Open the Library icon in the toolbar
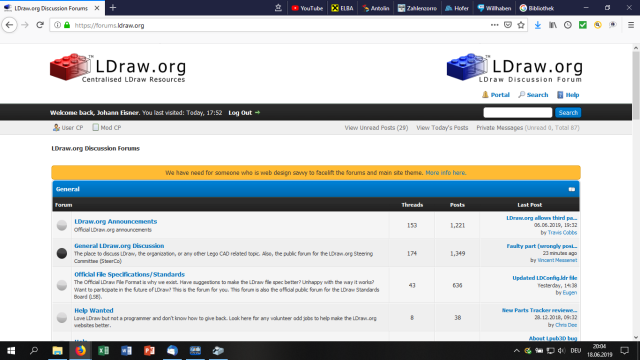 [553, 25]
